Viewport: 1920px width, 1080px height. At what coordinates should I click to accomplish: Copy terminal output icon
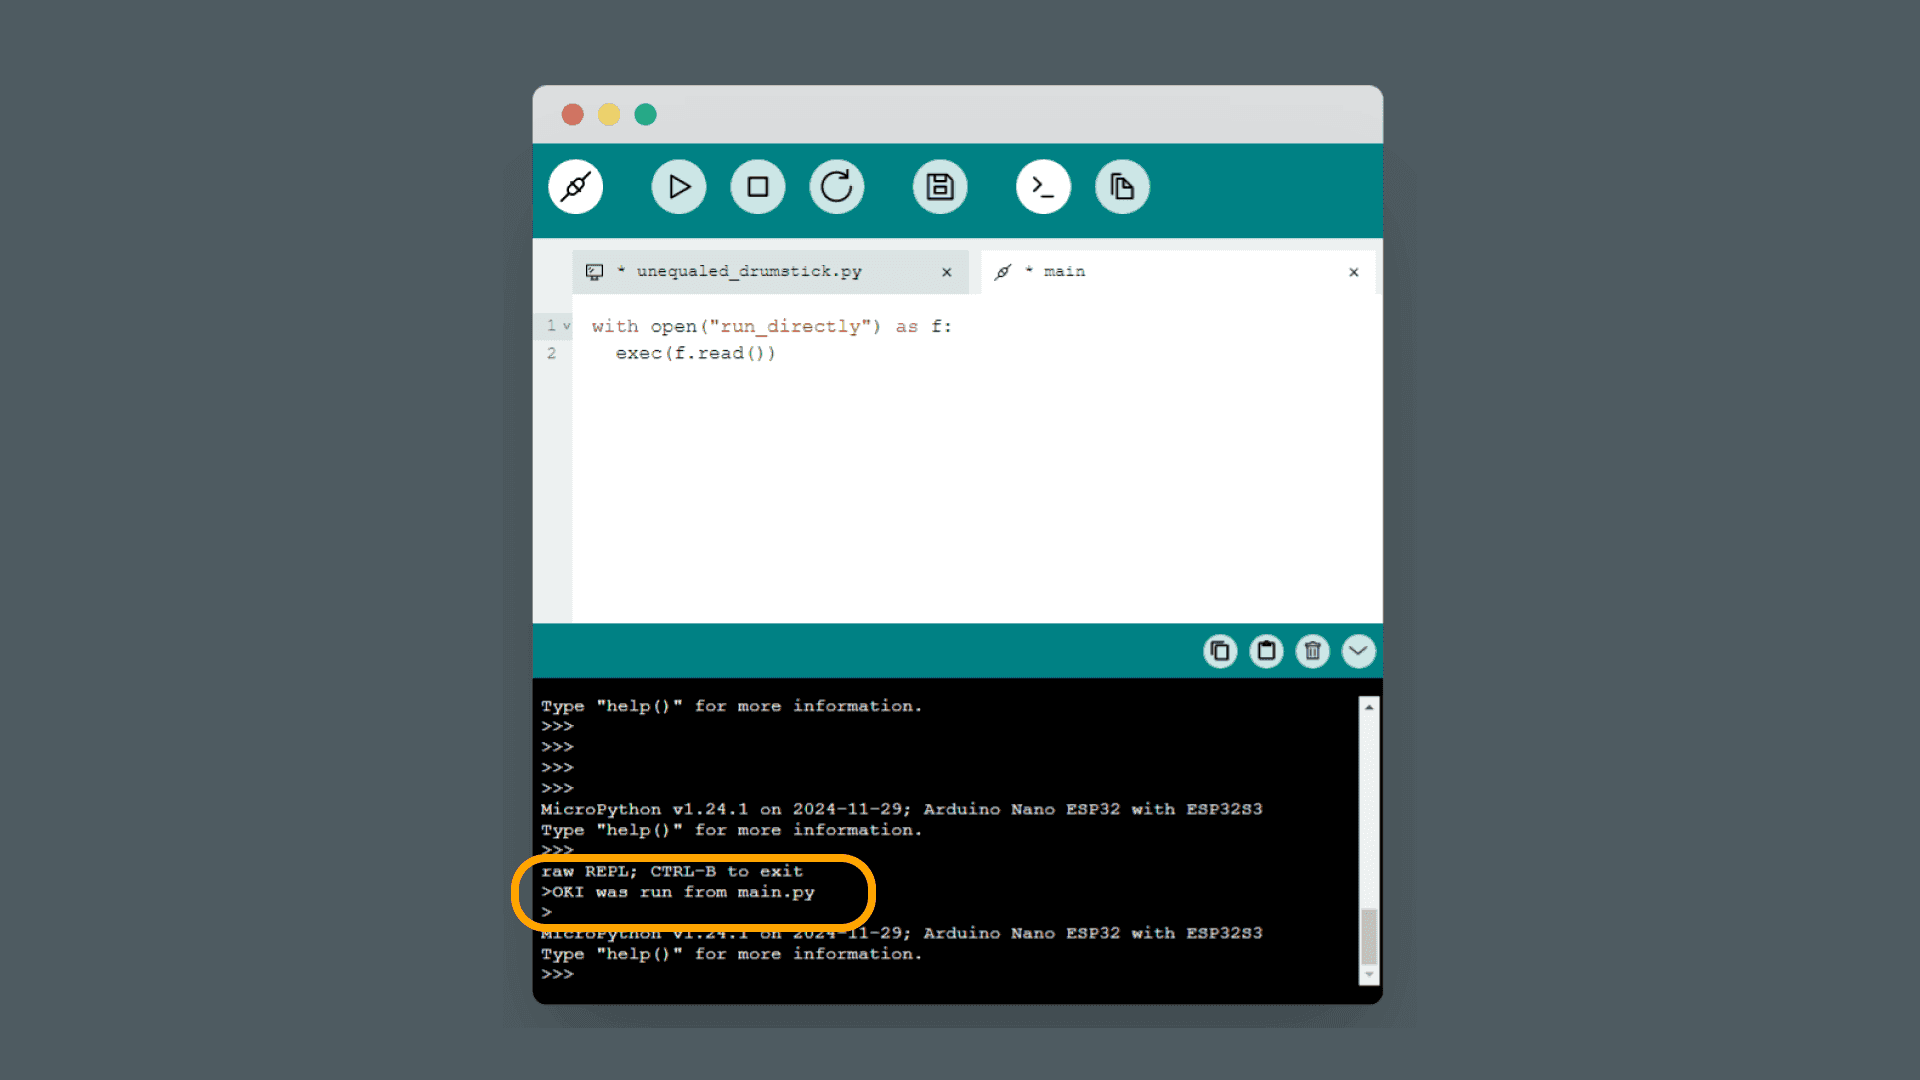(1220, 652)
